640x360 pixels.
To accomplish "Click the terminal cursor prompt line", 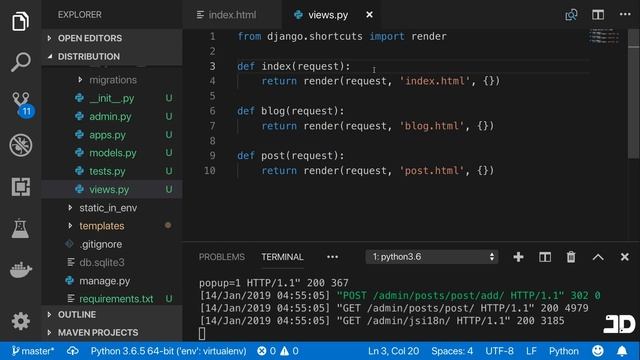I will (202, 333).
